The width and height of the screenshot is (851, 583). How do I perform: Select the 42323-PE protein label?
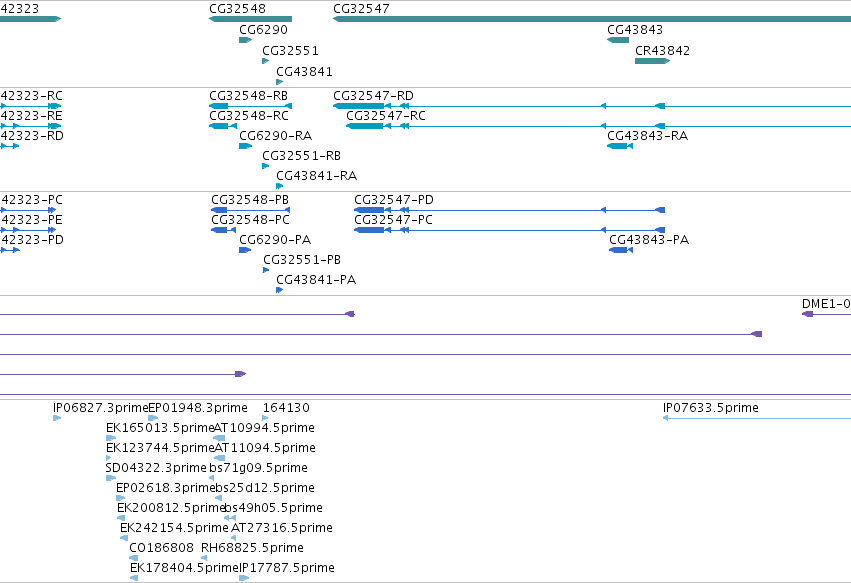coord(31,220)
